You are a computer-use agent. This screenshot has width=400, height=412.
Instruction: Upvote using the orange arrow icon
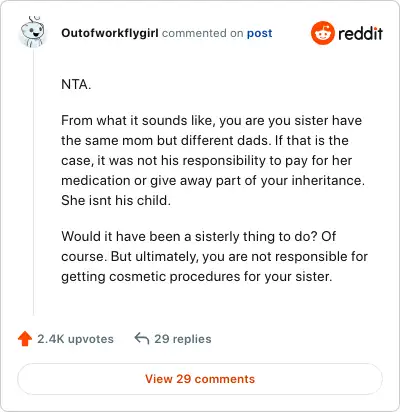coord(25,339)
